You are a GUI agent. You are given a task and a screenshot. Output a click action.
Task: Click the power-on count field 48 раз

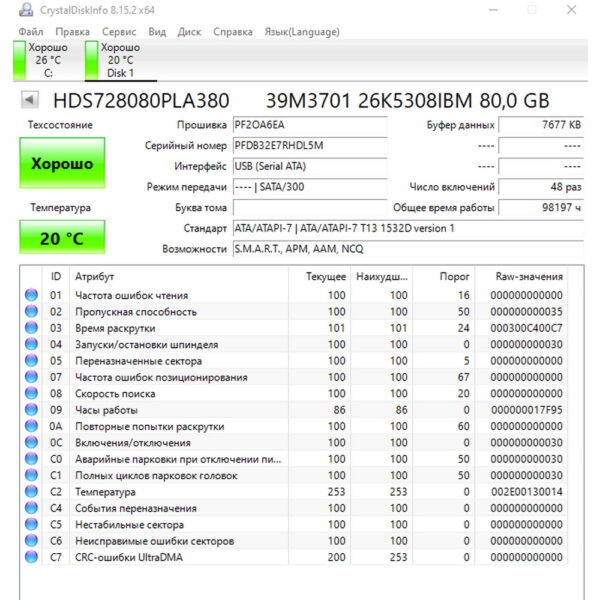(541, 187)
